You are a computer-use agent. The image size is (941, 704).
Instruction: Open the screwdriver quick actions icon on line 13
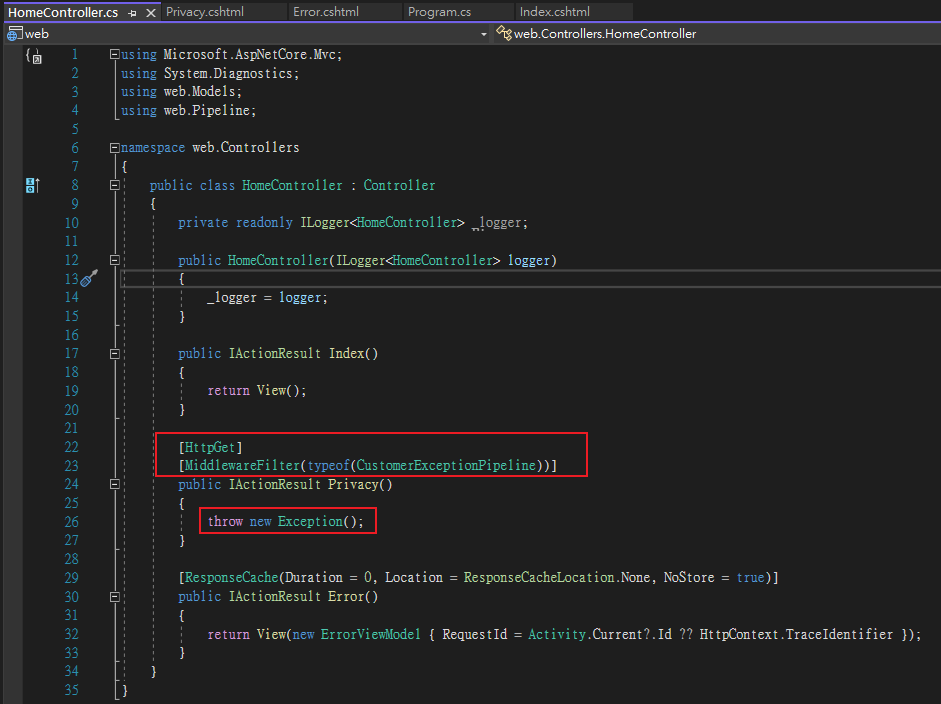pos(89,278)
